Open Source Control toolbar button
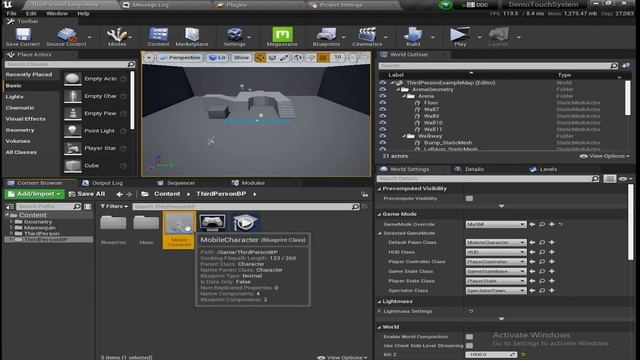The width and height of the screenshot is (640, 360). point(66,37)
